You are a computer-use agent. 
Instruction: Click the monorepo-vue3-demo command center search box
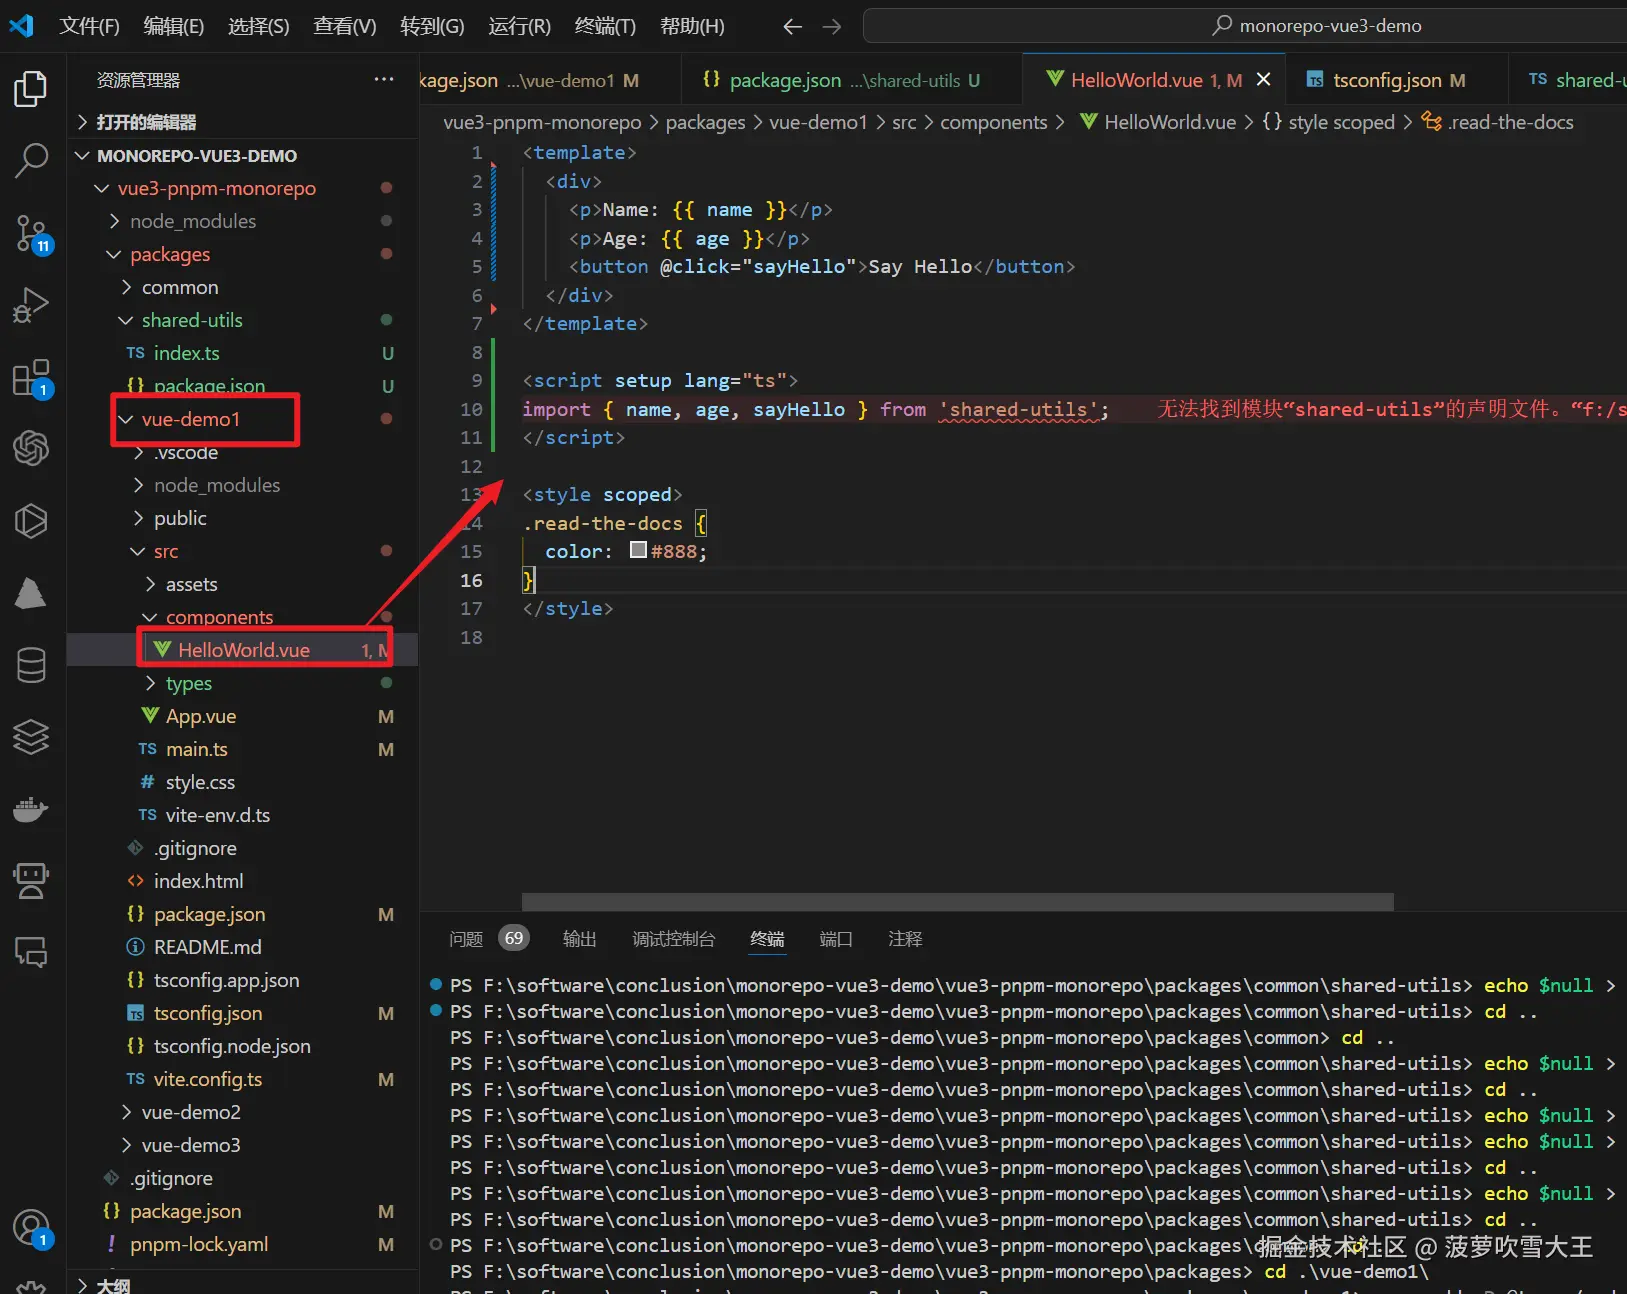click(x=1318, y=26)
